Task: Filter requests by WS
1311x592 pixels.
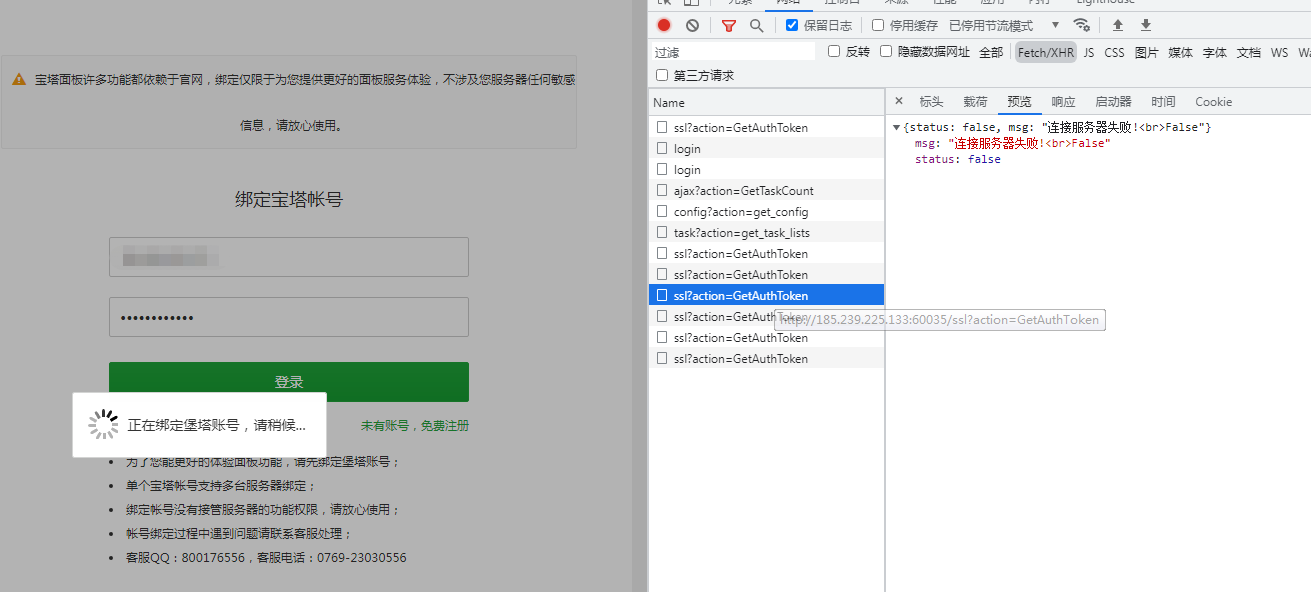Action: [x=1280, y=52]
